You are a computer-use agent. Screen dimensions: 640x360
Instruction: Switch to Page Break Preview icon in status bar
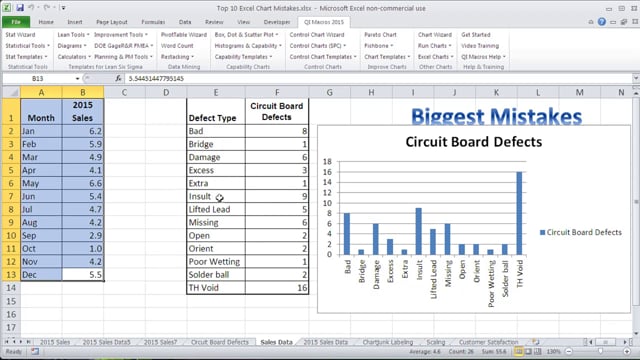point(538,351)
